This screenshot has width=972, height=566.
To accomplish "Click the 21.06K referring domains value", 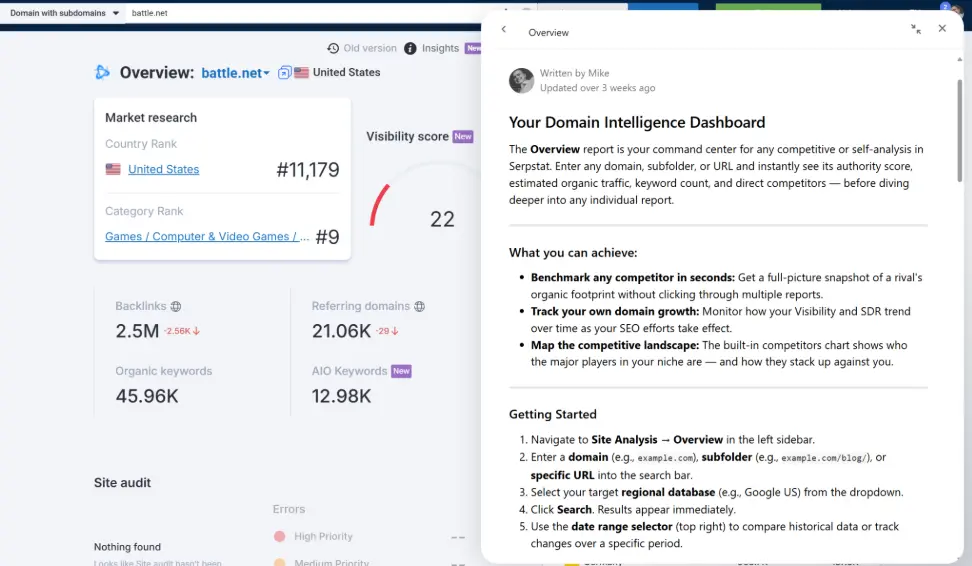I will (x=341, y=331).
